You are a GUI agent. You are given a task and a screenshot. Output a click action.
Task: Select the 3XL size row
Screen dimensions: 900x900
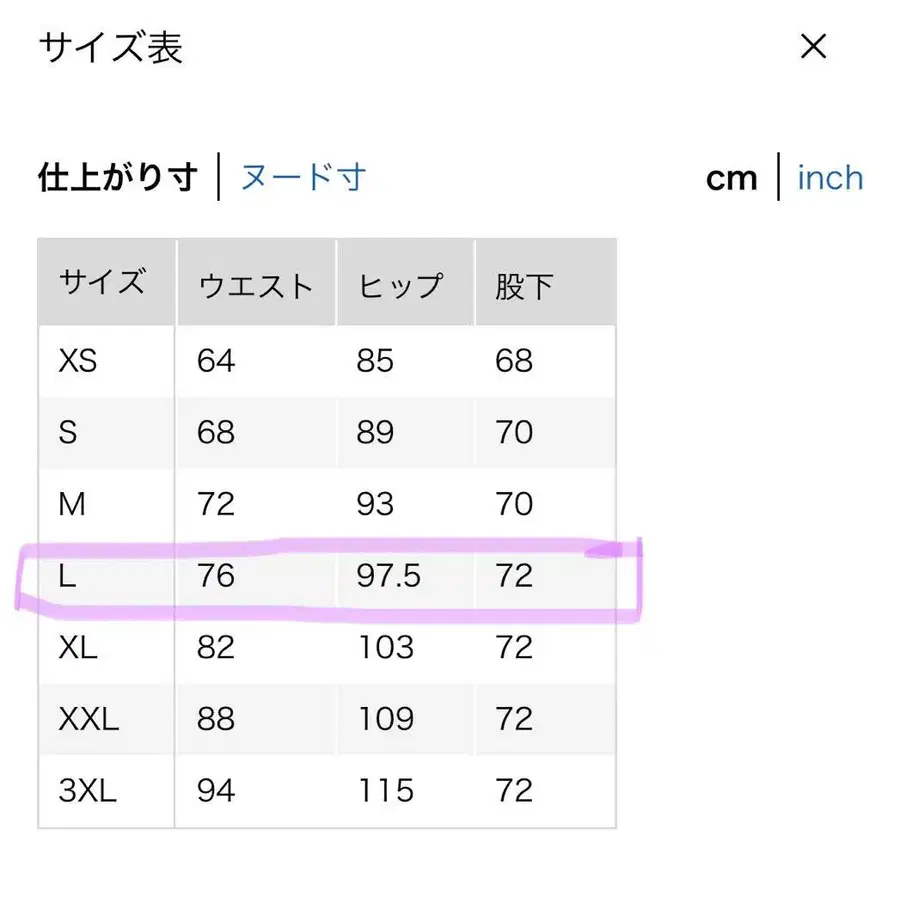[x=87, y=791]
